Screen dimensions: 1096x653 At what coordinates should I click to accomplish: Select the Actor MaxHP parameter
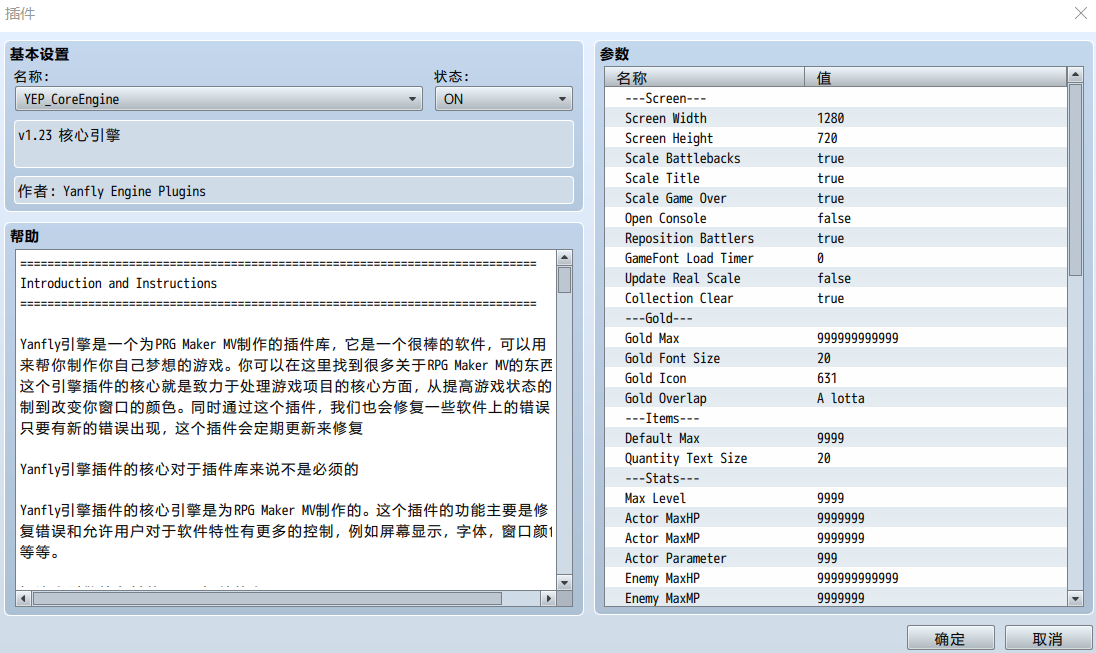click(x=836, y=518)
